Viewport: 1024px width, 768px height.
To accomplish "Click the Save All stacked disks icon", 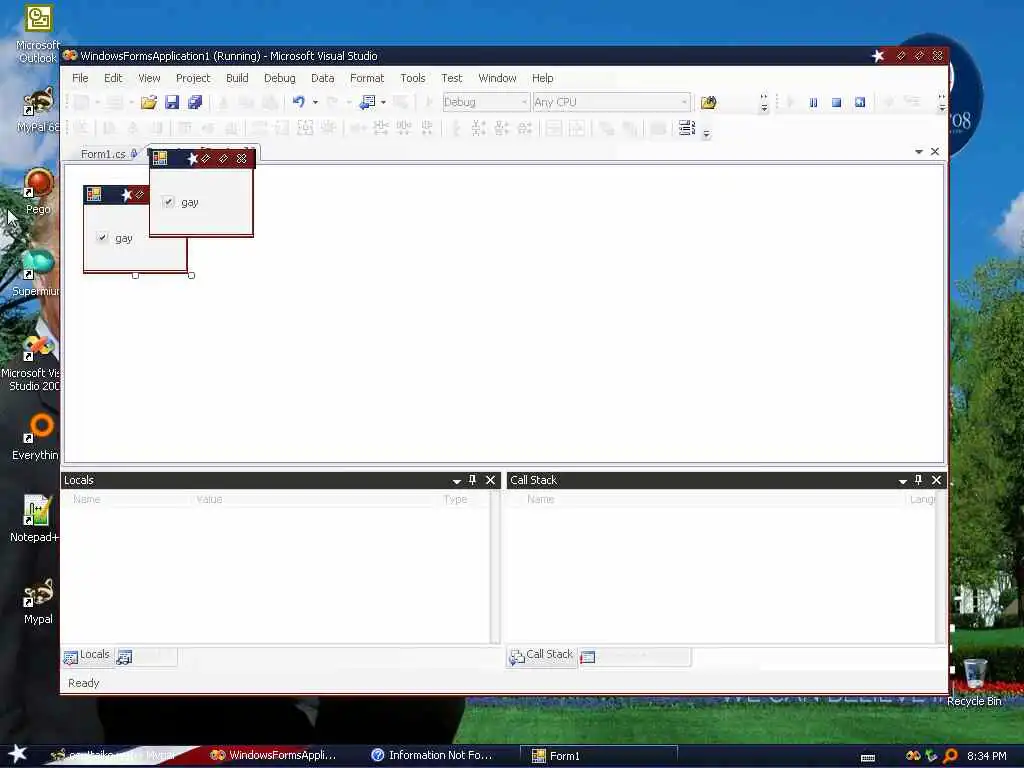I will pos(195,102).
